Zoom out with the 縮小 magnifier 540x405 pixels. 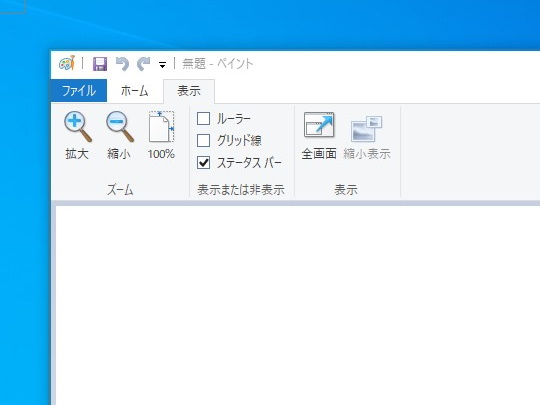tap(119, 136)
